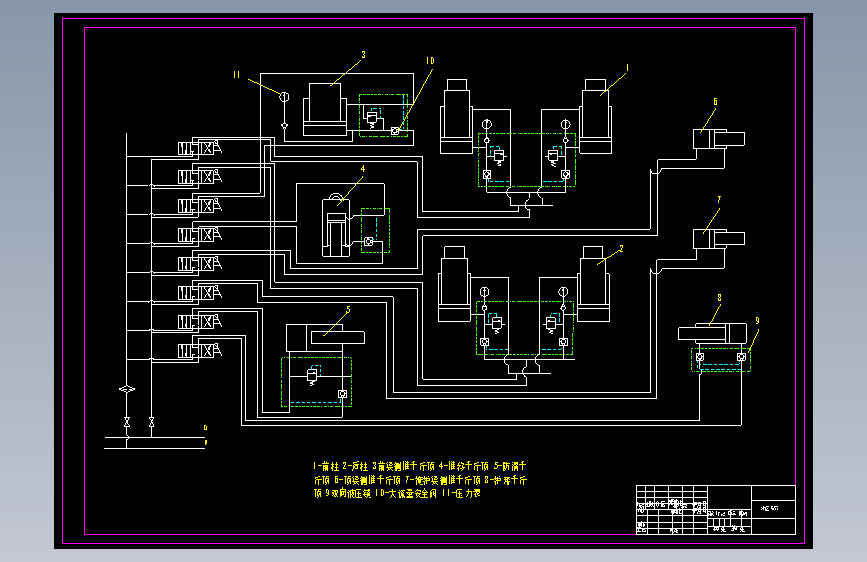Click the bottommost directional control valve symbol
This screenshot has width=867, height=562.
[200, 351]
